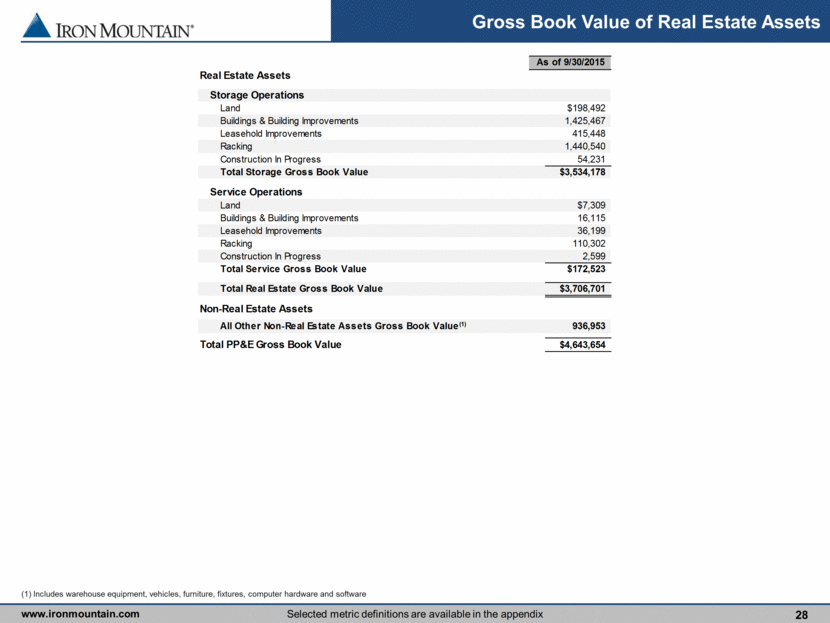The image size is (830, 623).
Task: Click the Total Real Estate value $3,706,701
Action: (x=576, y=289)
